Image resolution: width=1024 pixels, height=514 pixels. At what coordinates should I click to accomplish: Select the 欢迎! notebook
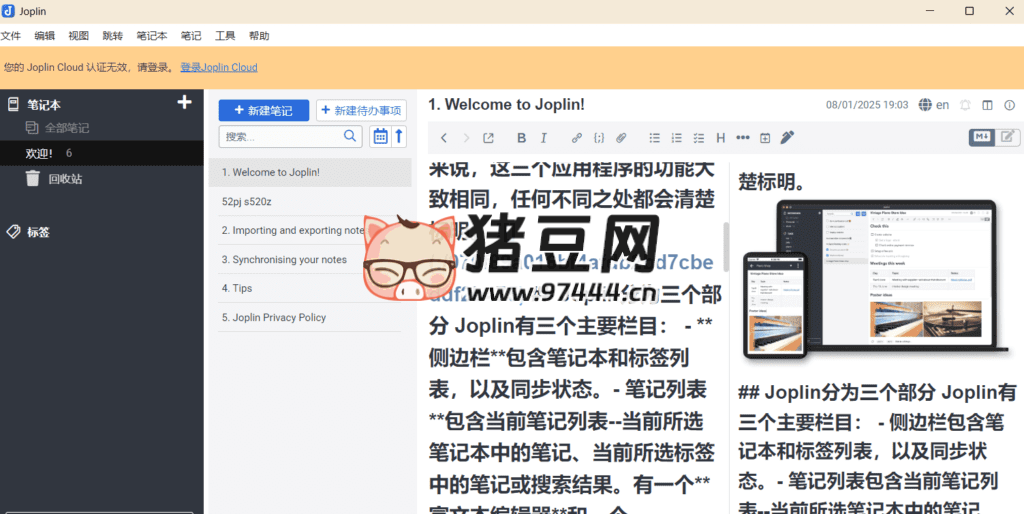pyautogui.click(x=102, y=153)
